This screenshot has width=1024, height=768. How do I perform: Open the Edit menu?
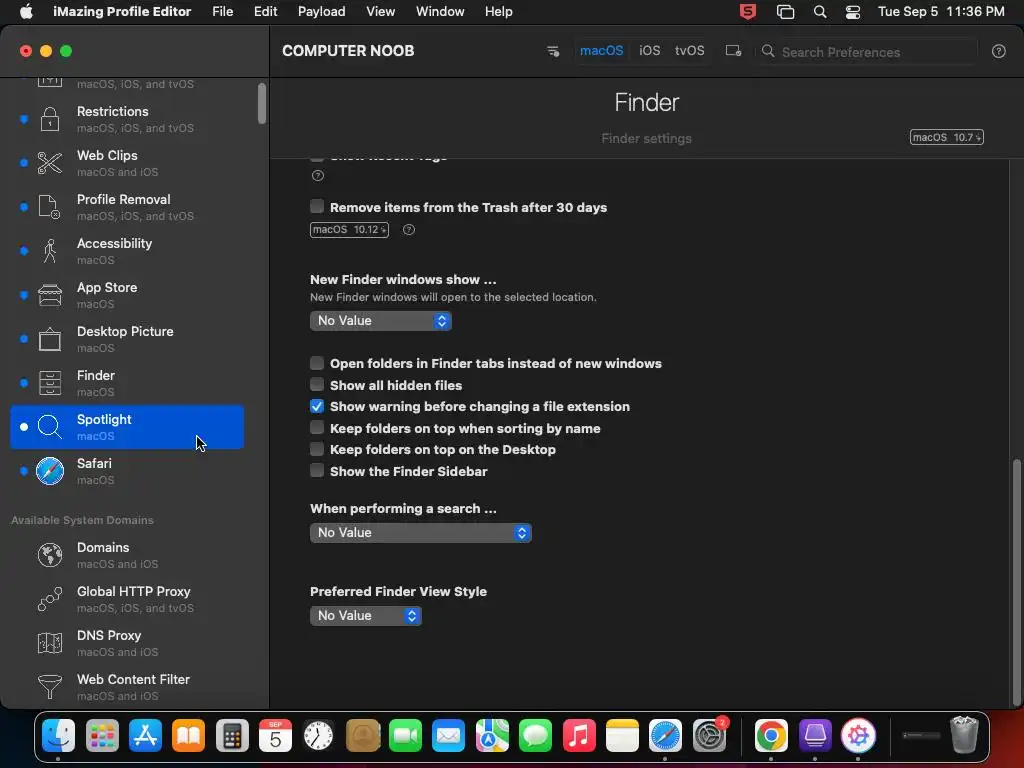click(x=265, y=12)
